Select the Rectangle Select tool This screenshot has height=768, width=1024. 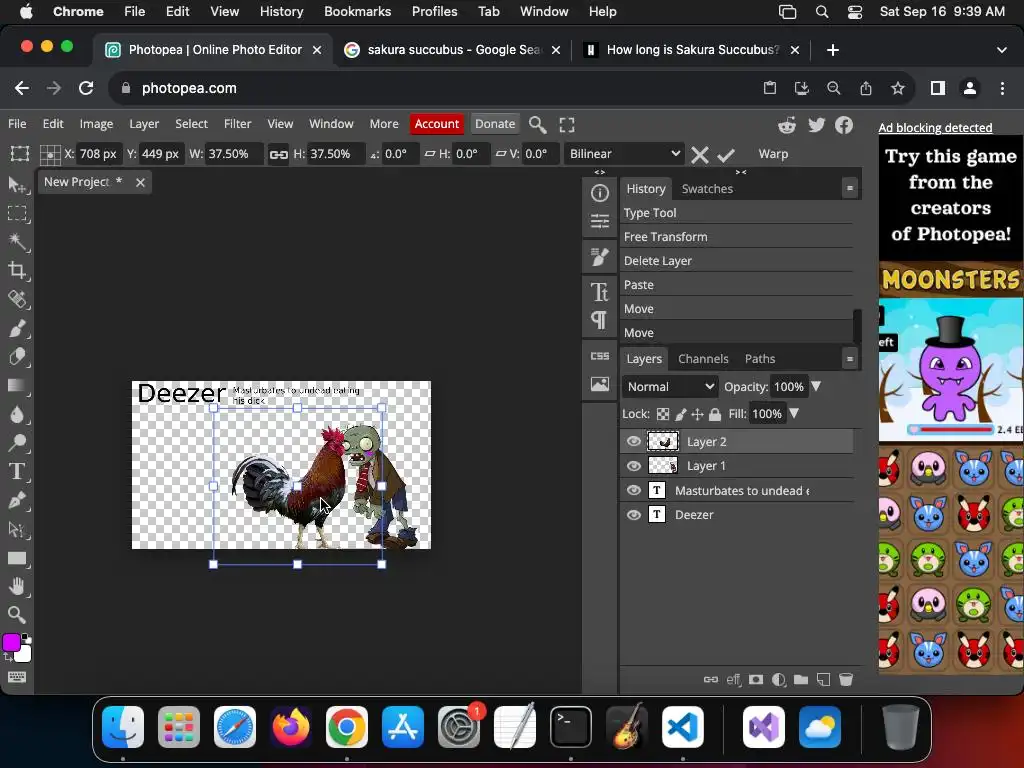tap(17, 214)
